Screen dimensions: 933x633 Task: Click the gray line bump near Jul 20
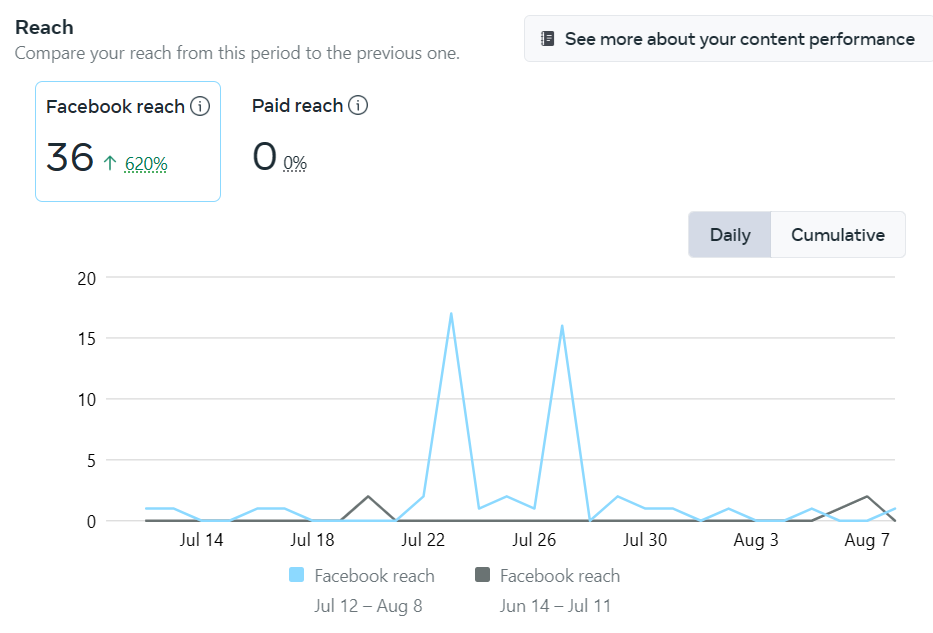click(368, 497)
